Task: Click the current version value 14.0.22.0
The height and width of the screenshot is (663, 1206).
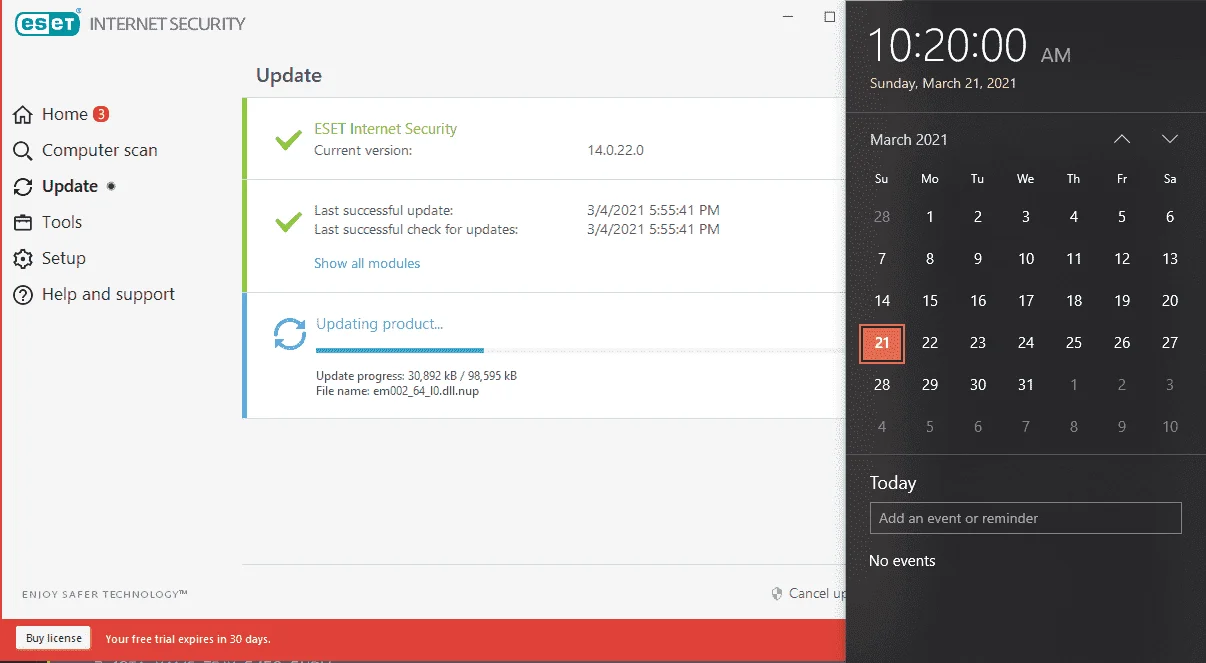Action: [x=616, y=150]
